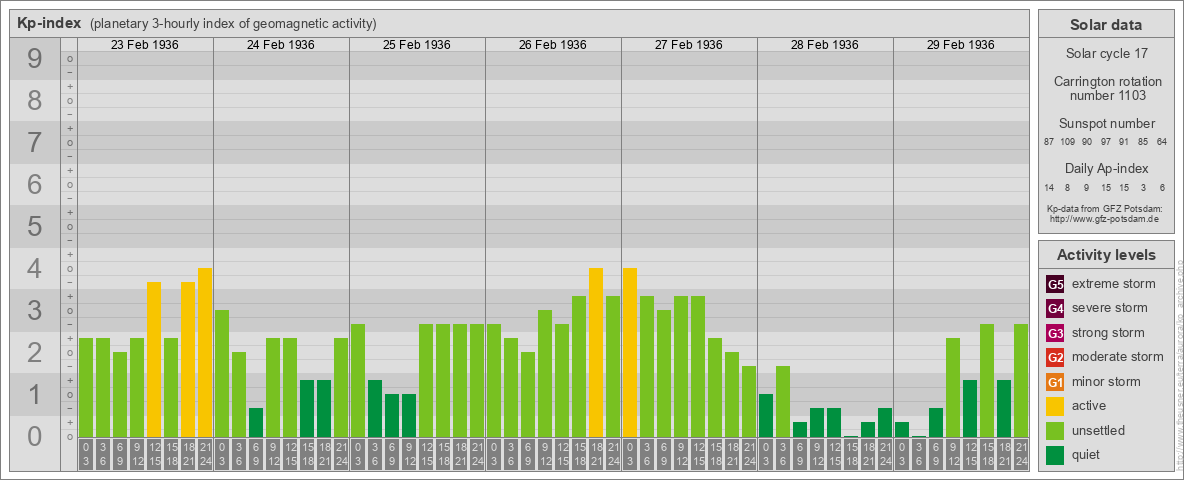This screenshot has width=1184, height=480.
Task: Click the dark green 3-6 bar on 25 Feb
Action: tap(375, 408)
